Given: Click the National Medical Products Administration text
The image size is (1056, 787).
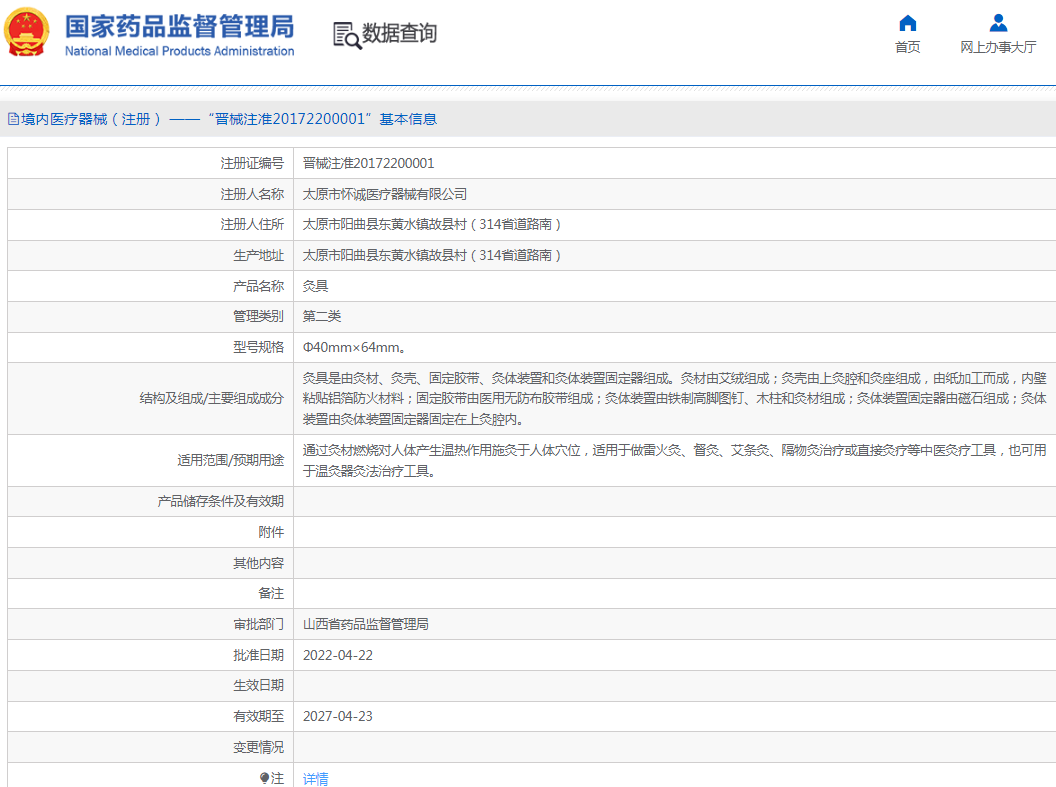Looking at the screenshot, I should (x=179, y=51).
